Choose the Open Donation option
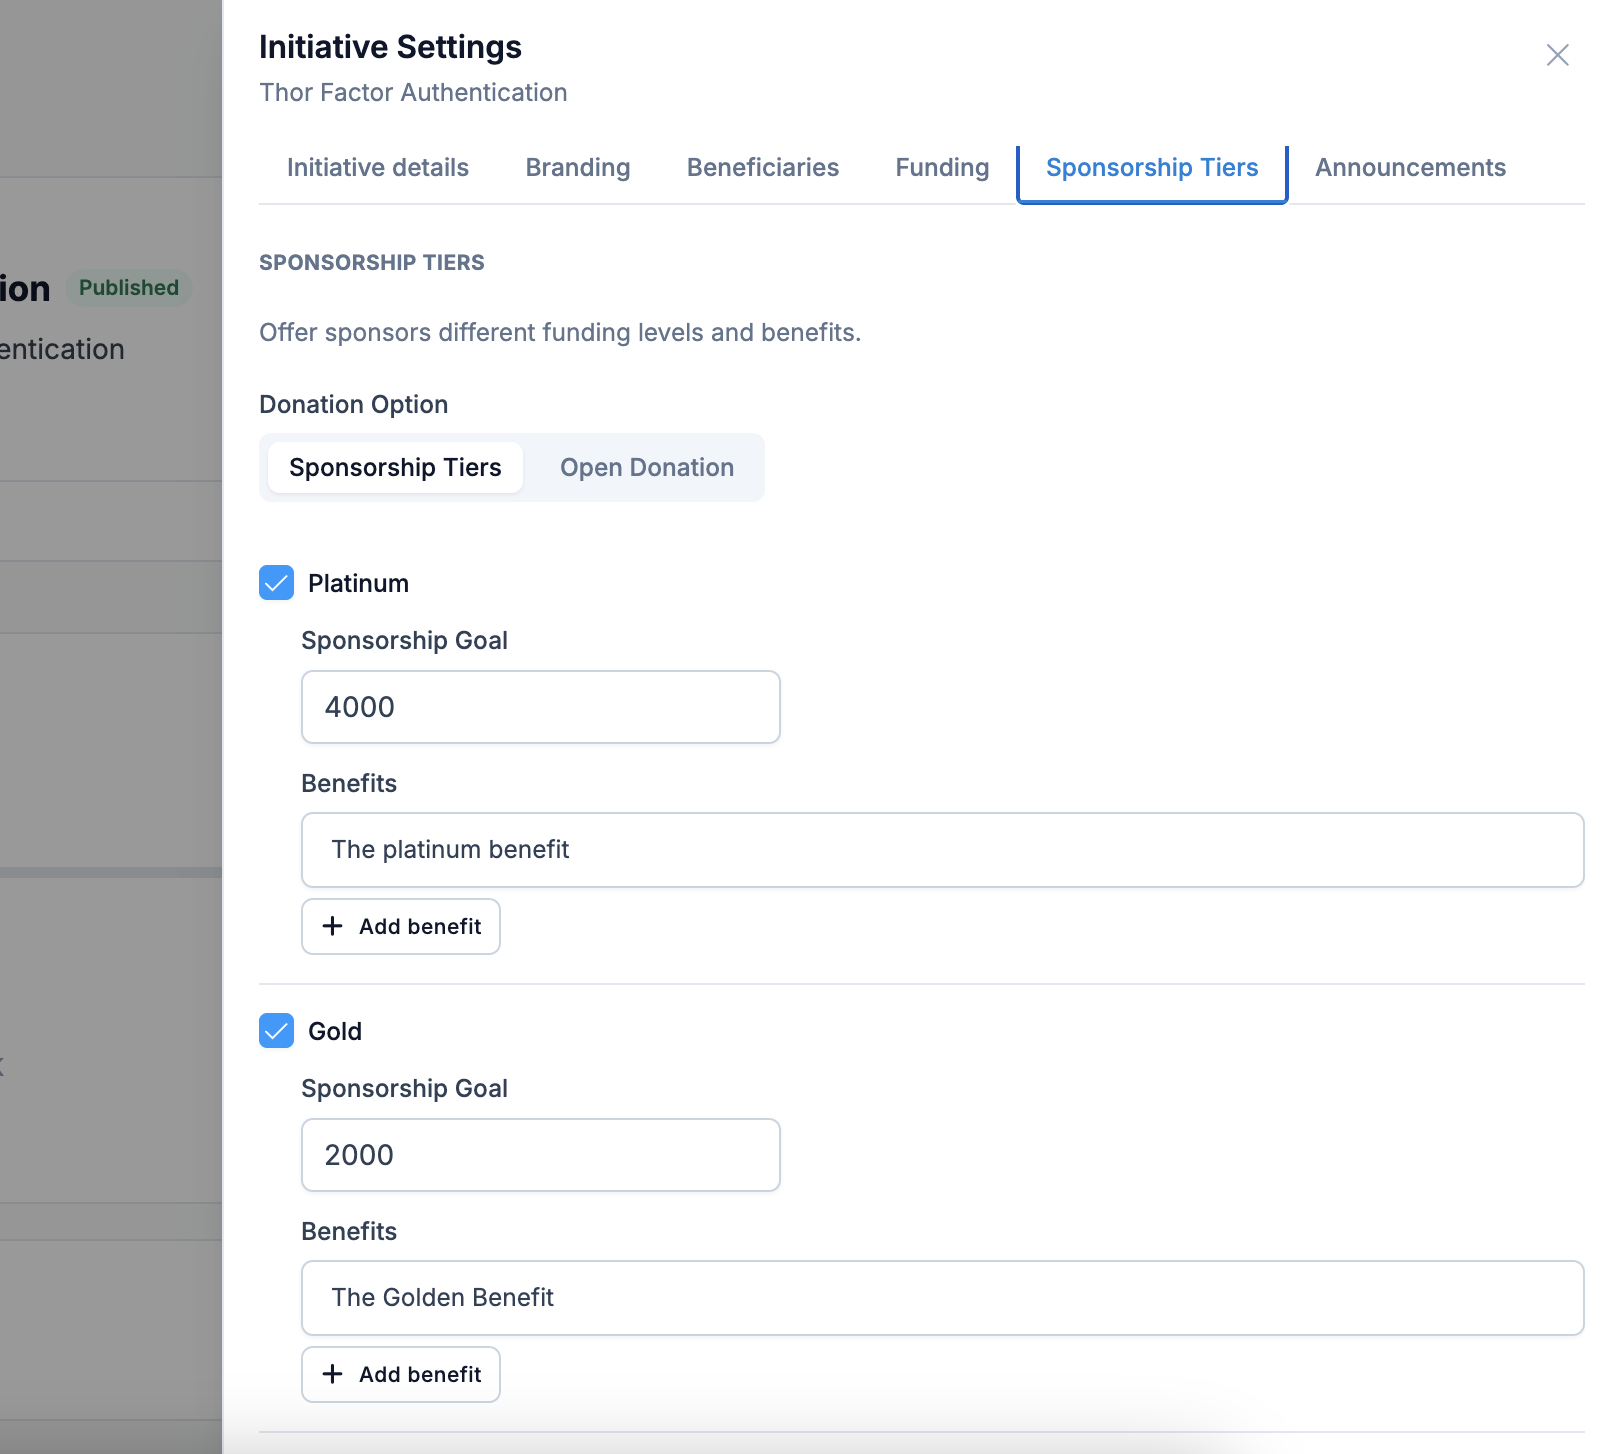The height and width of the screenshot is (1454, 1608). 647,467
